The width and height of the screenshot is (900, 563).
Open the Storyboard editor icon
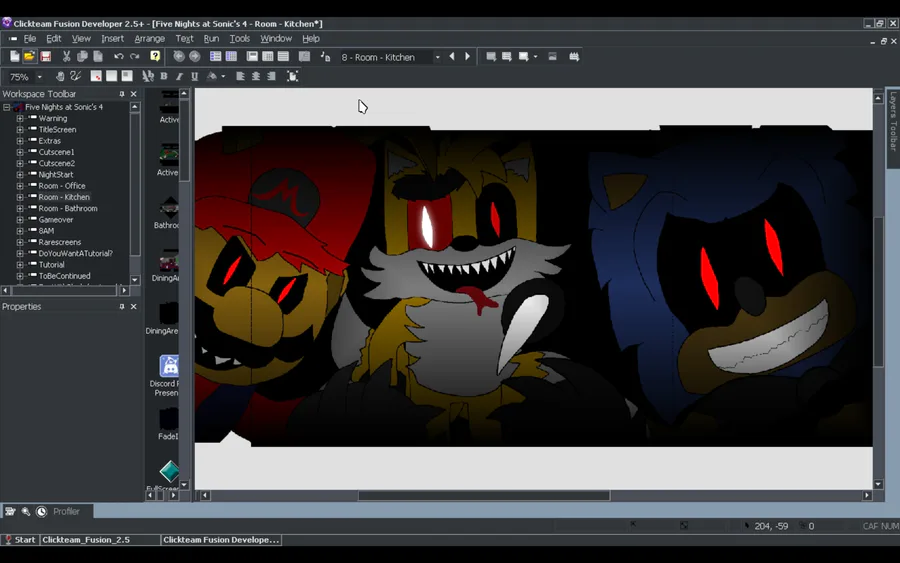point(215,56)
